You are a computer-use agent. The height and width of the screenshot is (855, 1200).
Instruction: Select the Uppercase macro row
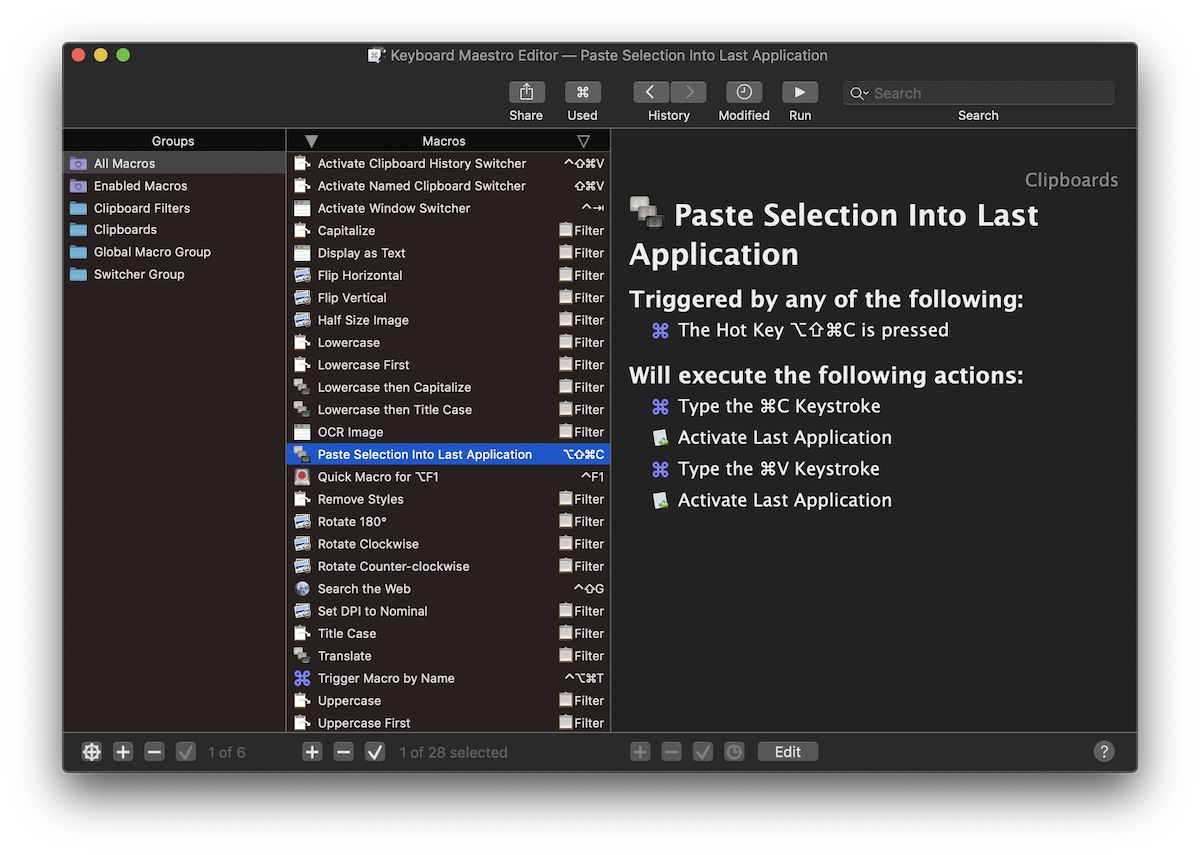click(x=448, y=700)
